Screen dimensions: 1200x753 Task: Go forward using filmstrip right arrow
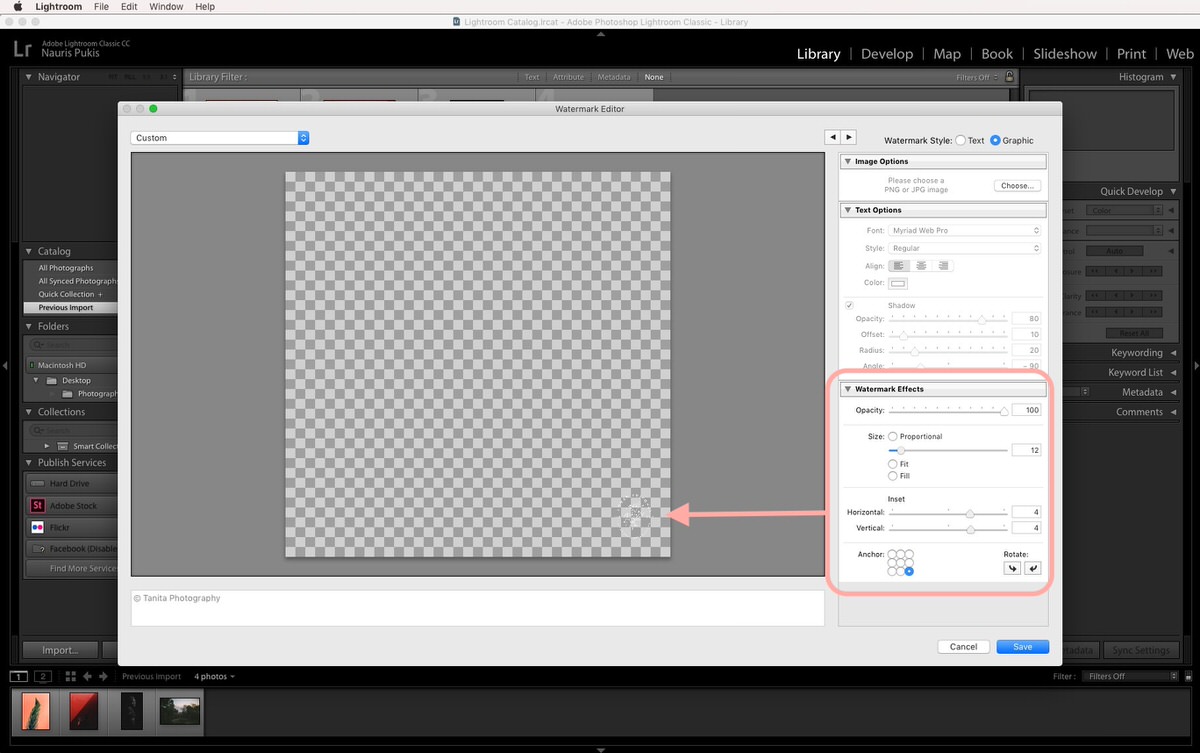click(102, 676)
